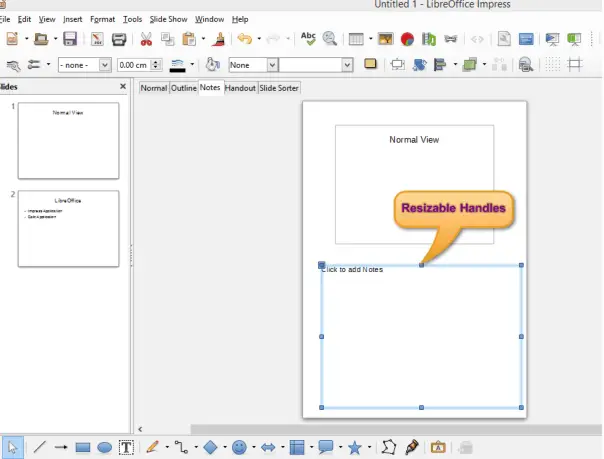This screenshot has width=604, height=459.
Task: Select the Text tool (T)
Action: point(126,447)
